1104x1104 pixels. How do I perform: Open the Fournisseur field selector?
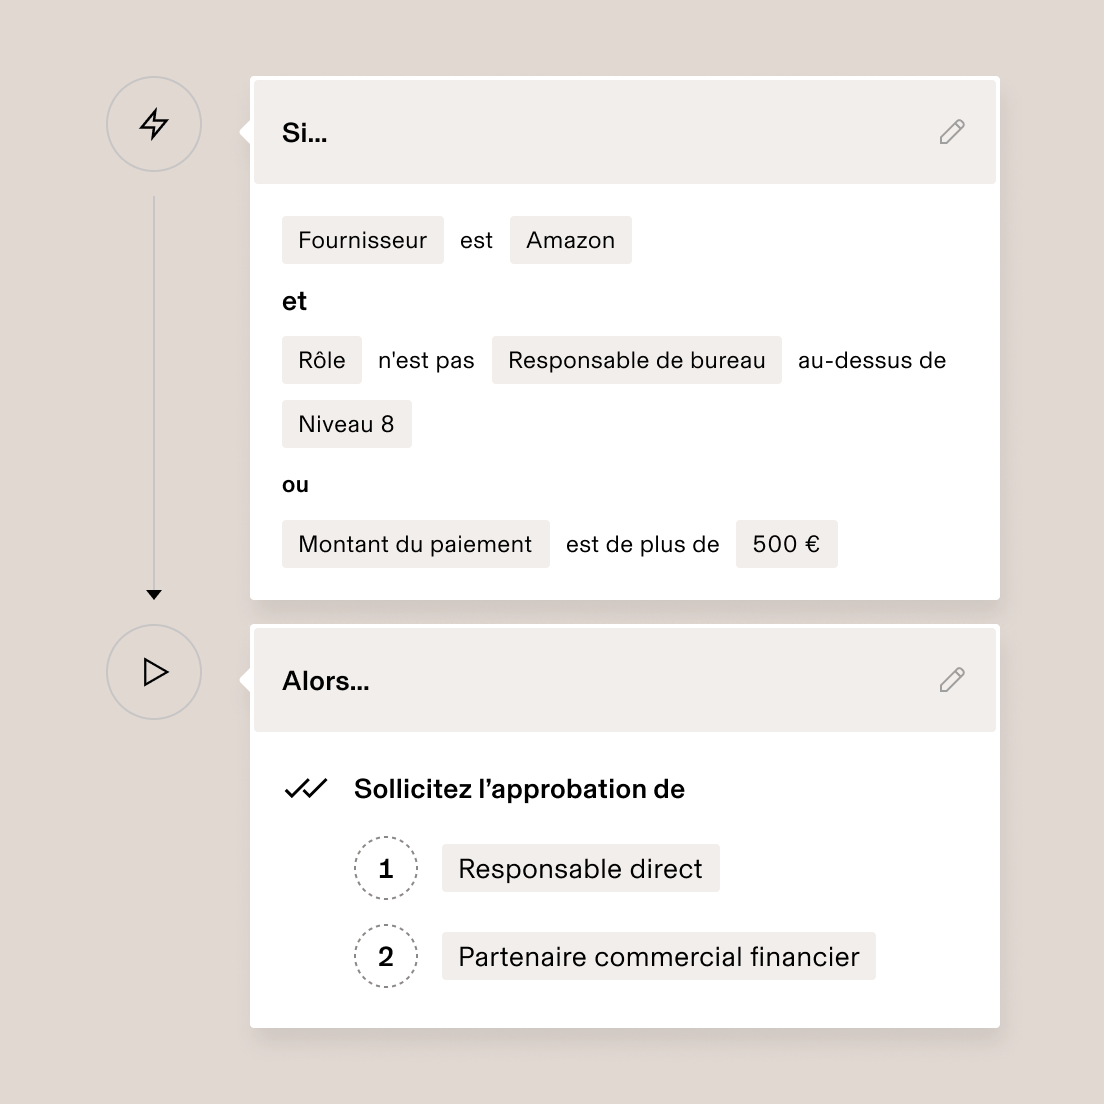click(x=362, y=240)
